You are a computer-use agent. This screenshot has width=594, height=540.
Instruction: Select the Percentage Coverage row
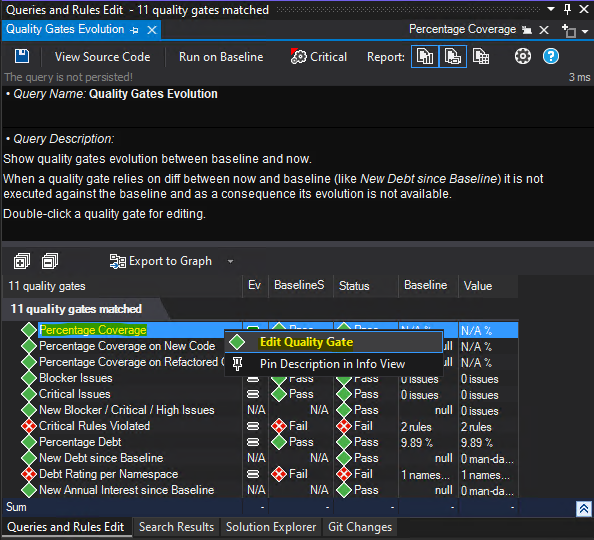tap(93, 330)
